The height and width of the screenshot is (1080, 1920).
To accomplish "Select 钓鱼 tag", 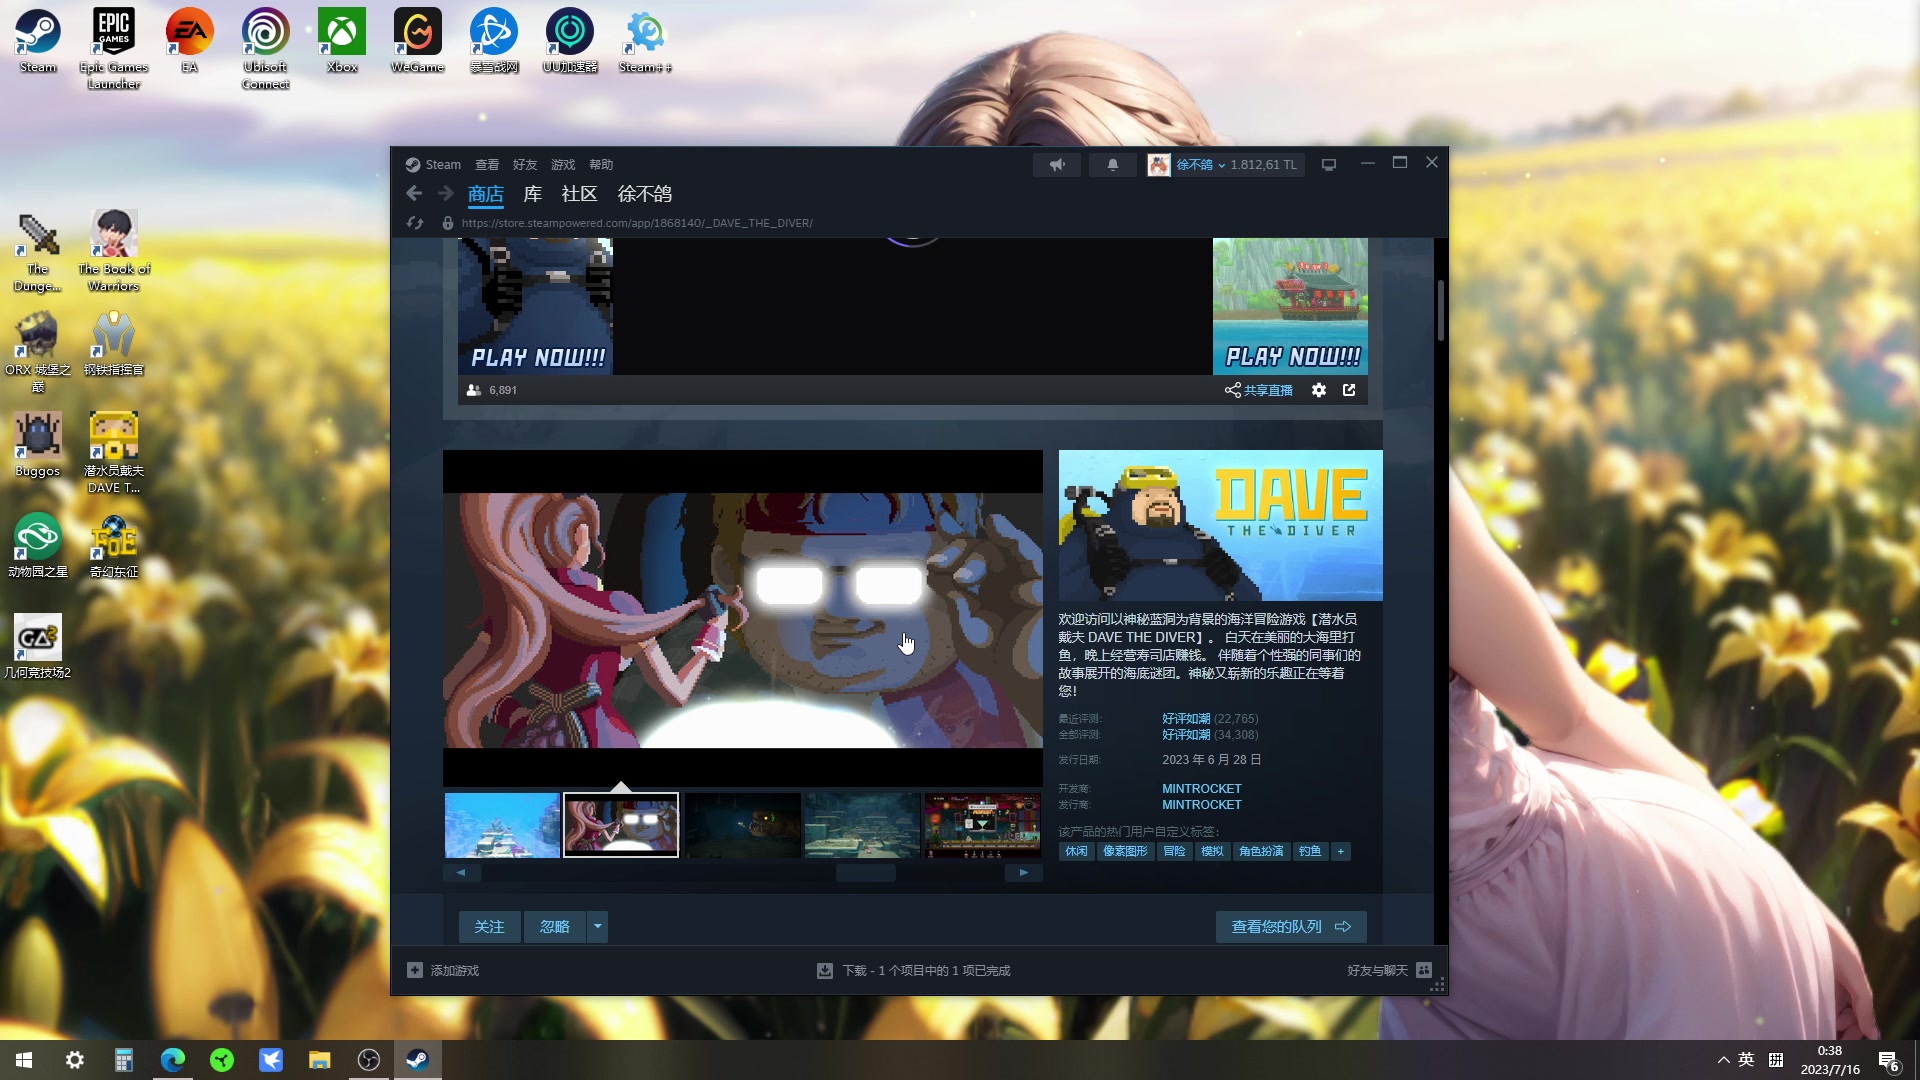I will click(1310, 851).
